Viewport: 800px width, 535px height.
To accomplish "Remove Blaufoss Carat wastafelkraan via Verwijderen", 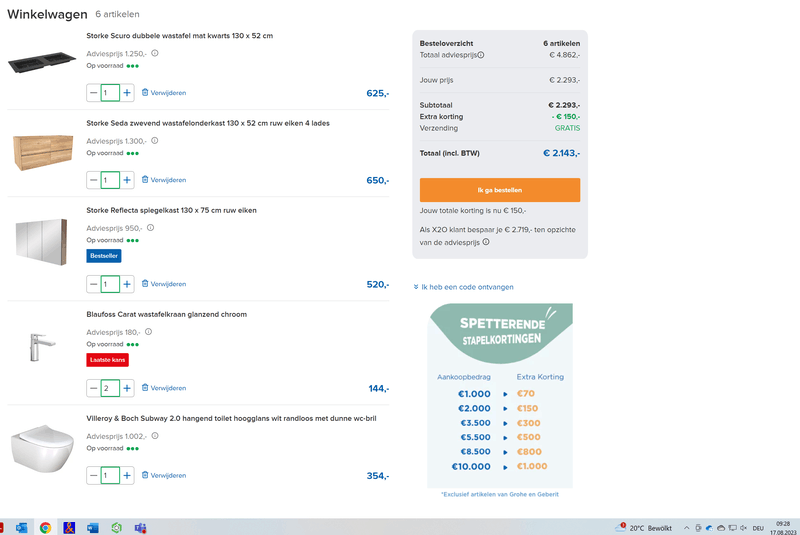I will 164,388.
